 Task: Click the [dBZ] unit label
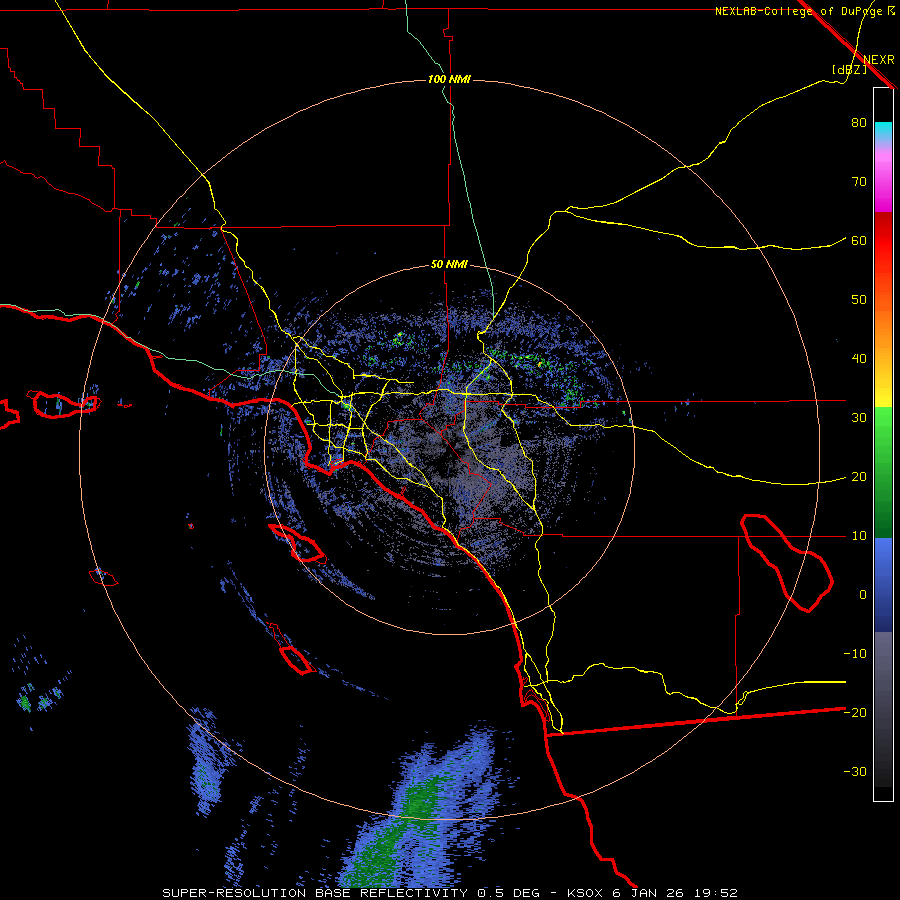(849, 69)
